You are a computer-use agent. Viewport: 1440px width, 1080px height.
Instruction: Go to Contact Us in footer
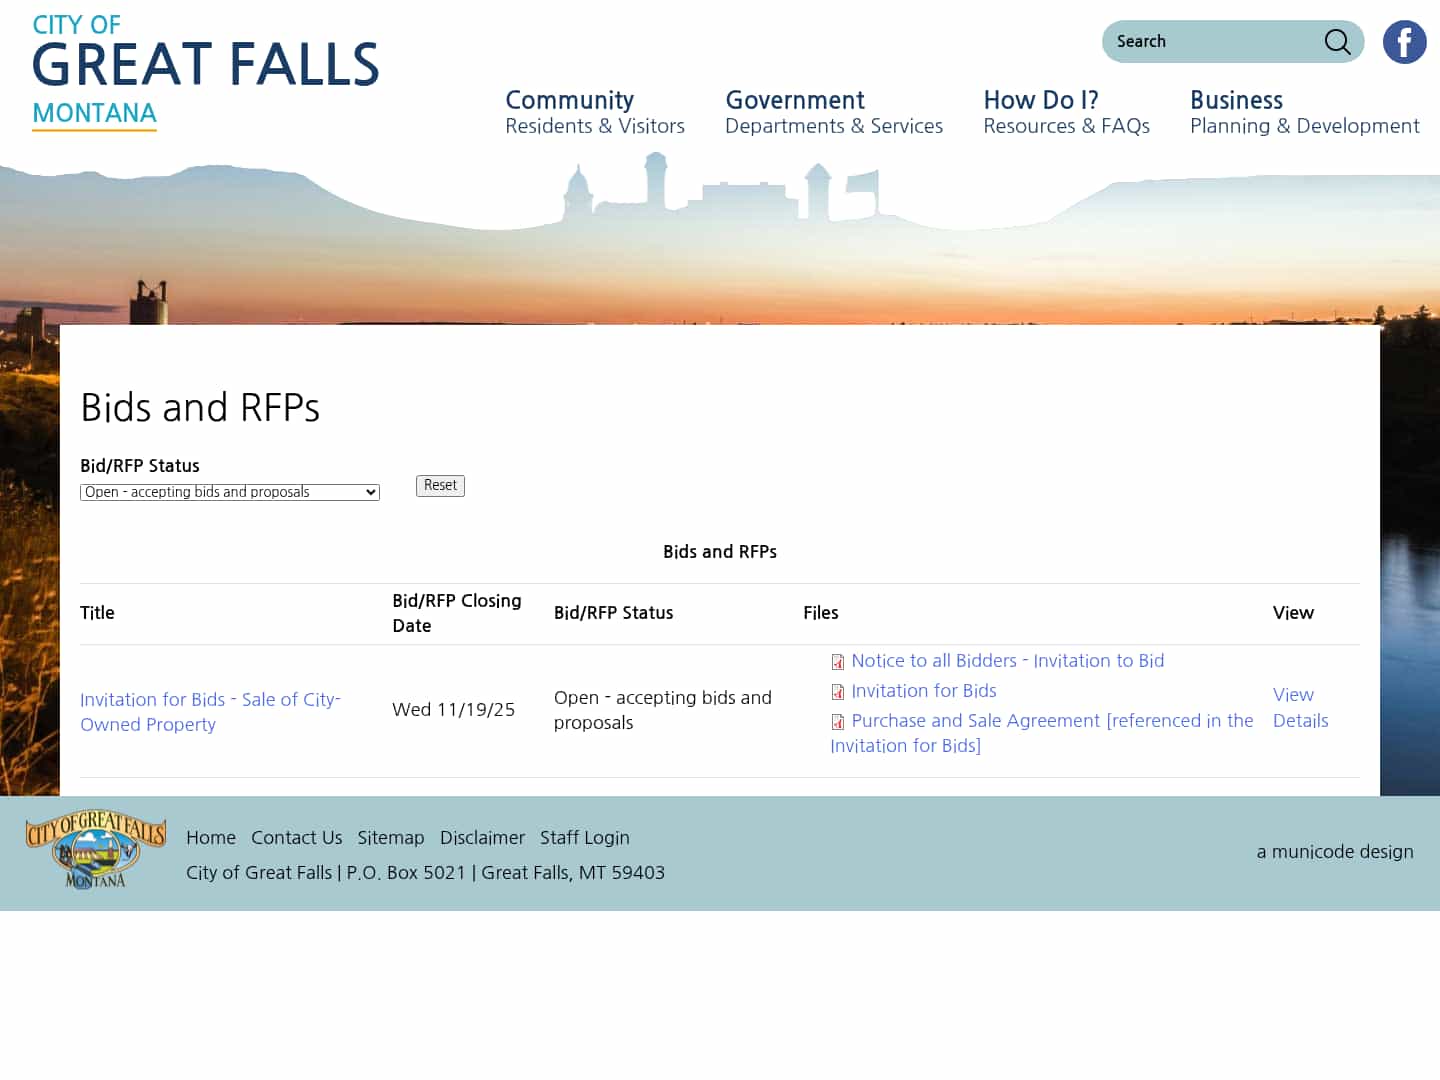296,838
